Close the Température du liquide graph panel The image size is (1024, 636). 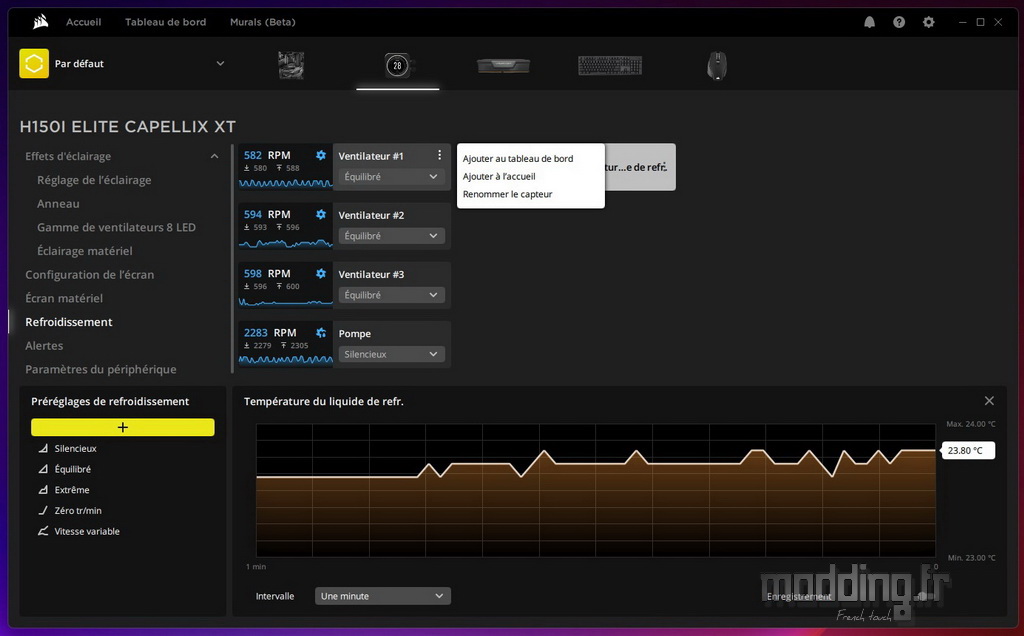(989, 401)
